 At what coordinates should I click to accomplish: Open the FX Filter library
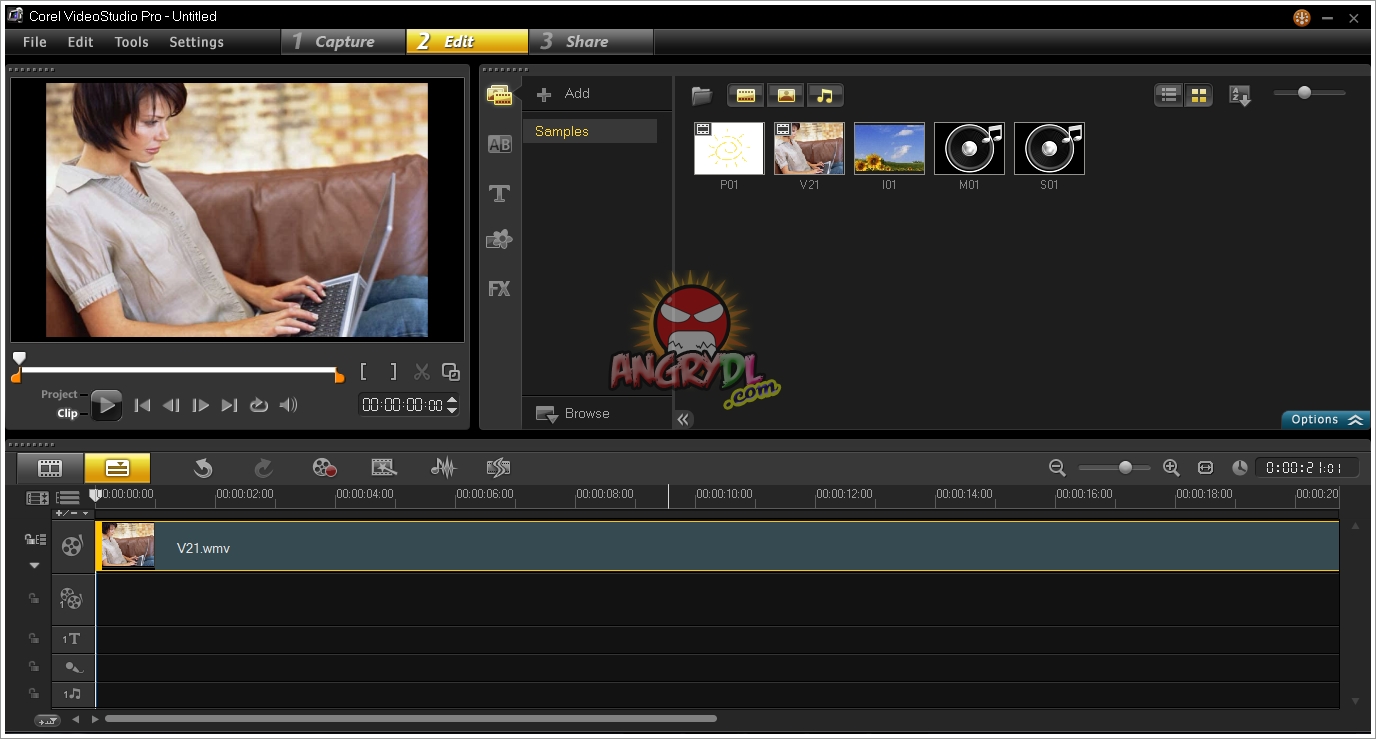click(x=499, y=289)
